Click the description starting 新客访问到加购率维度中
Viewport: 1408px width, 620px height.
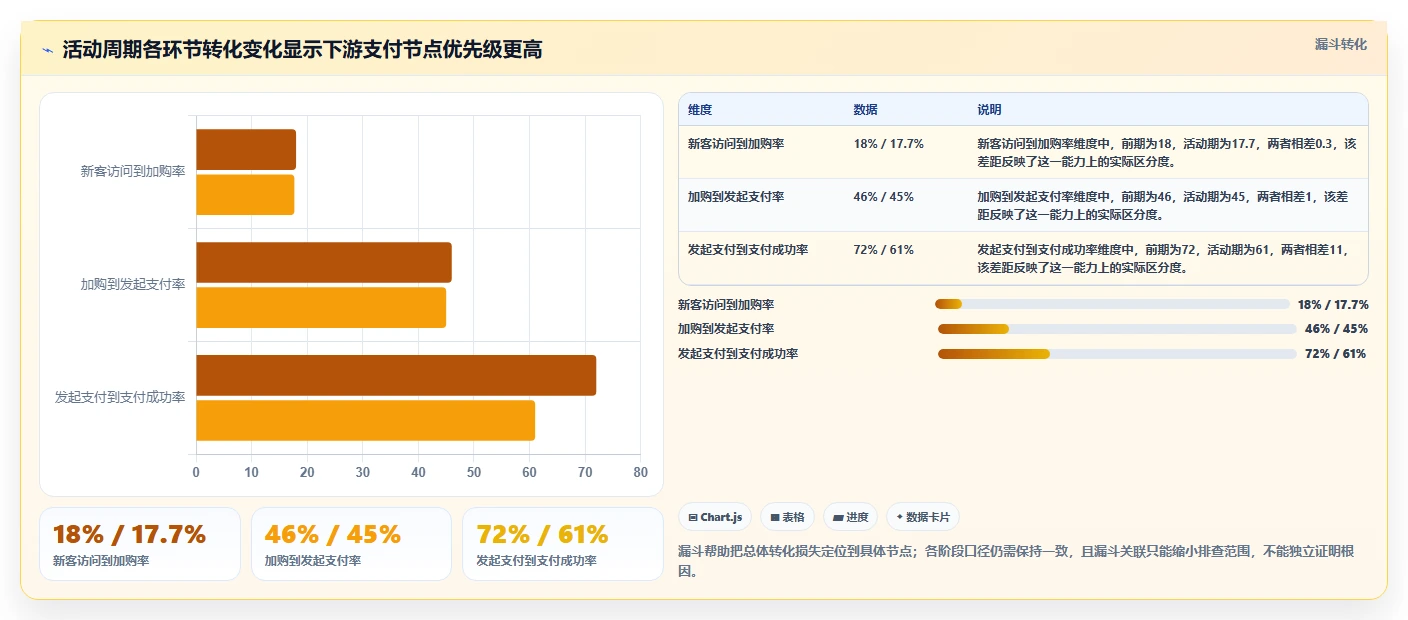click(x=1167, y=152)
